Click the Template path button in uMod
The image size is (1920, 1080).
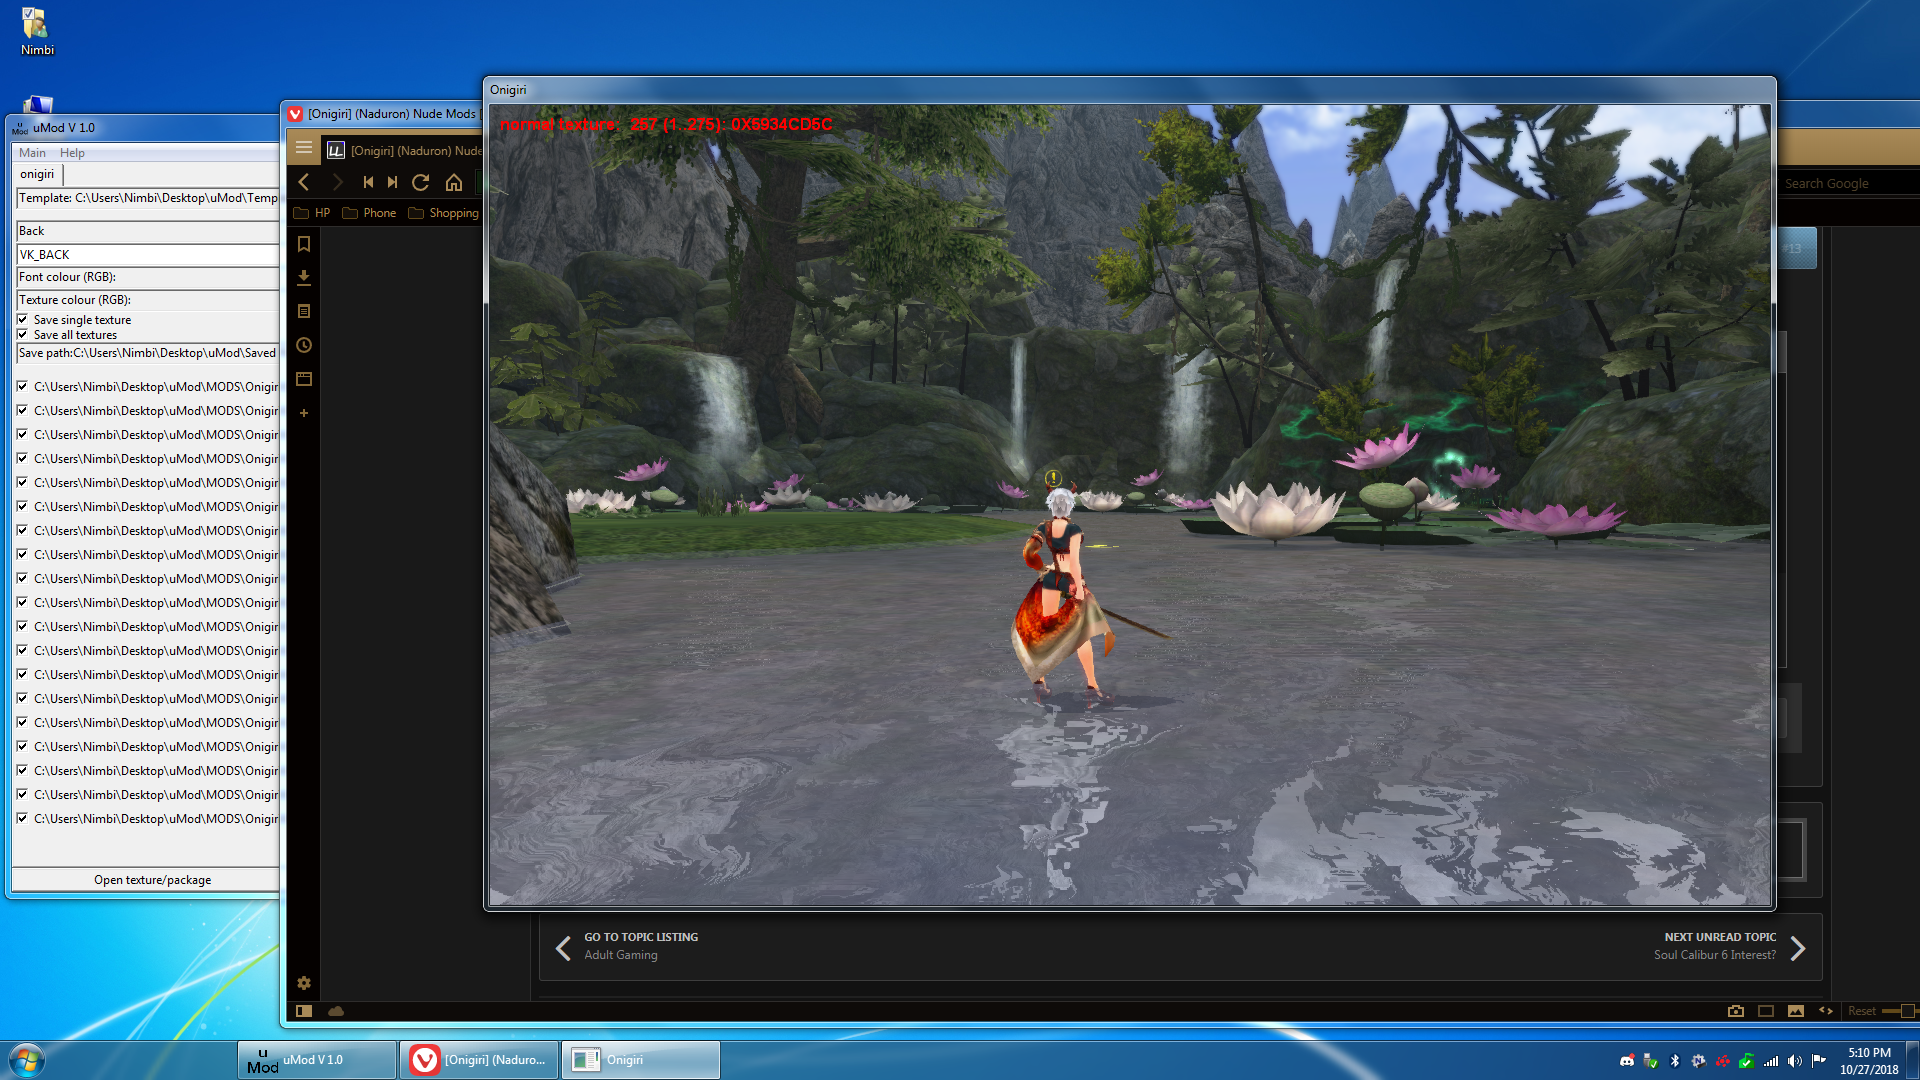pyautogui.click(x=148, y=198)
